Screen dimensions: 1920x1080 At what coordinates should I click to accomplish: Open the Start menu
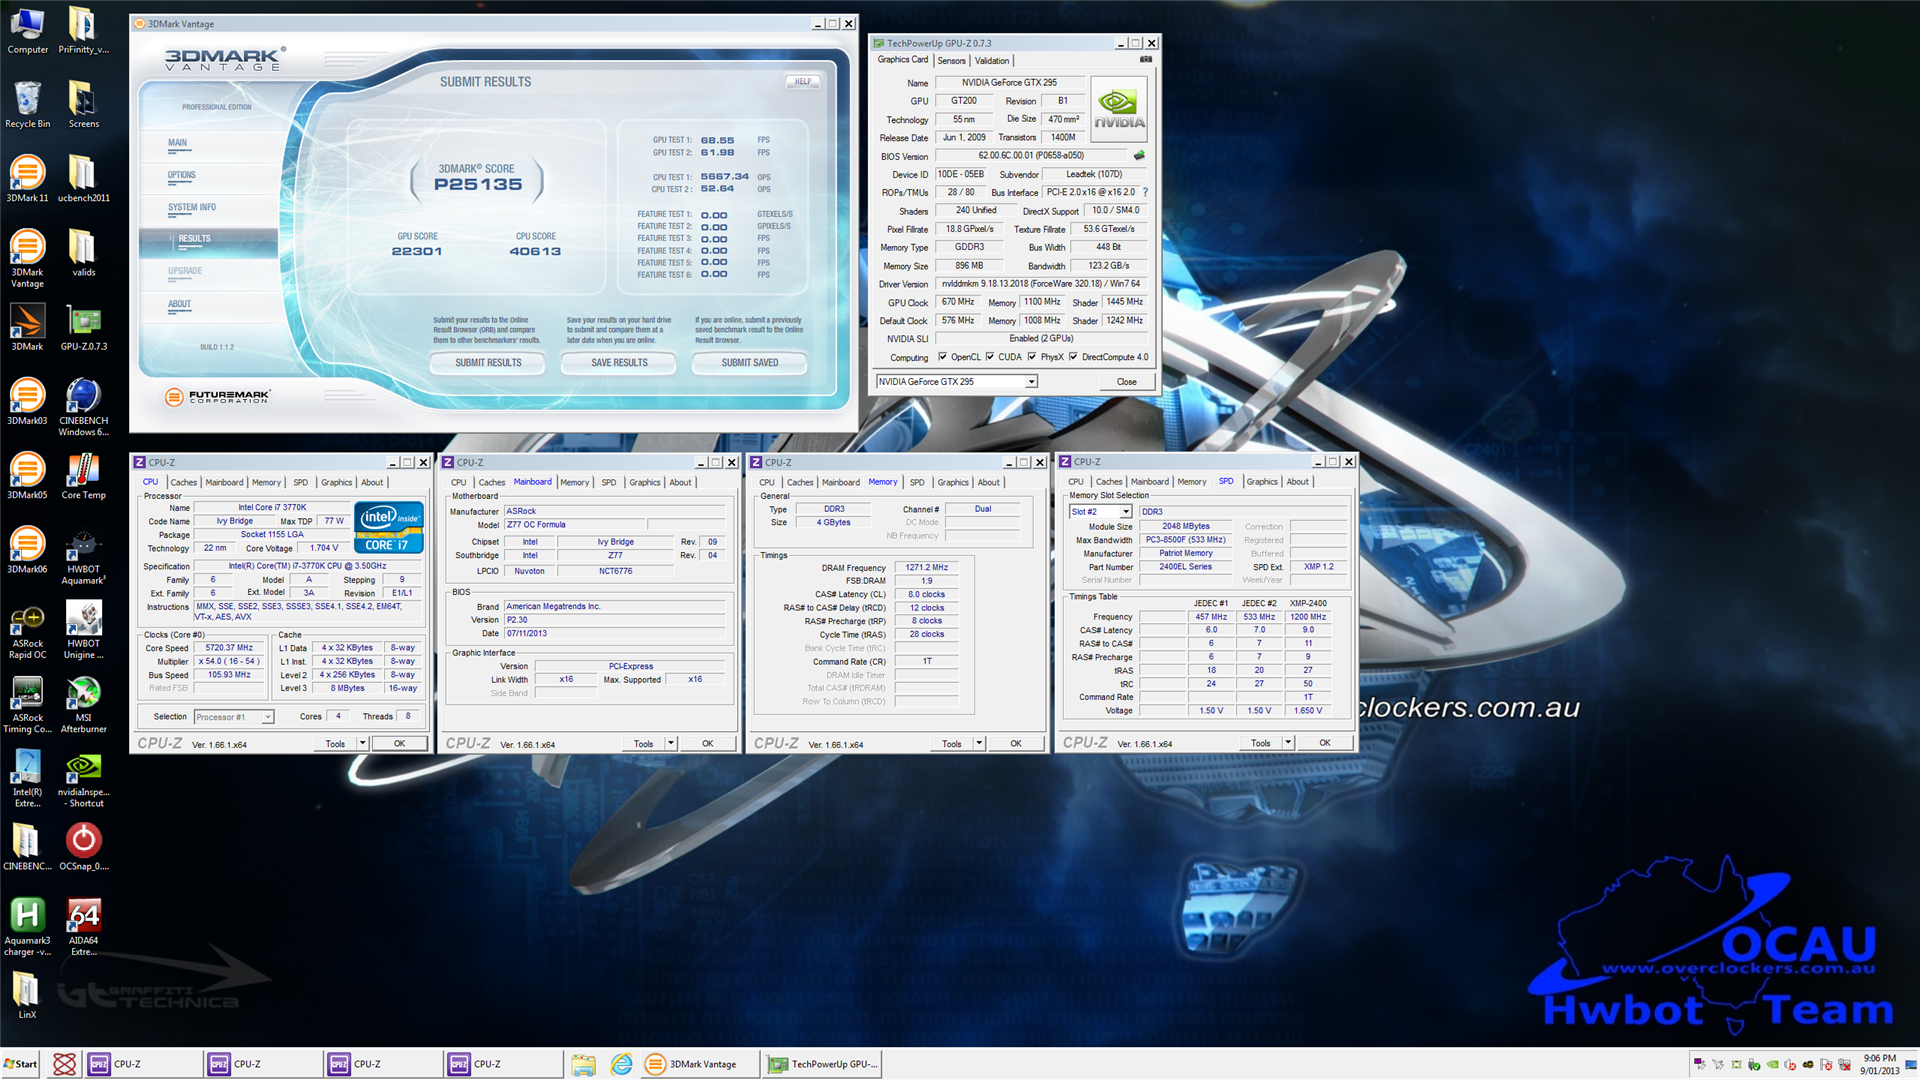tap(20, 1064)
